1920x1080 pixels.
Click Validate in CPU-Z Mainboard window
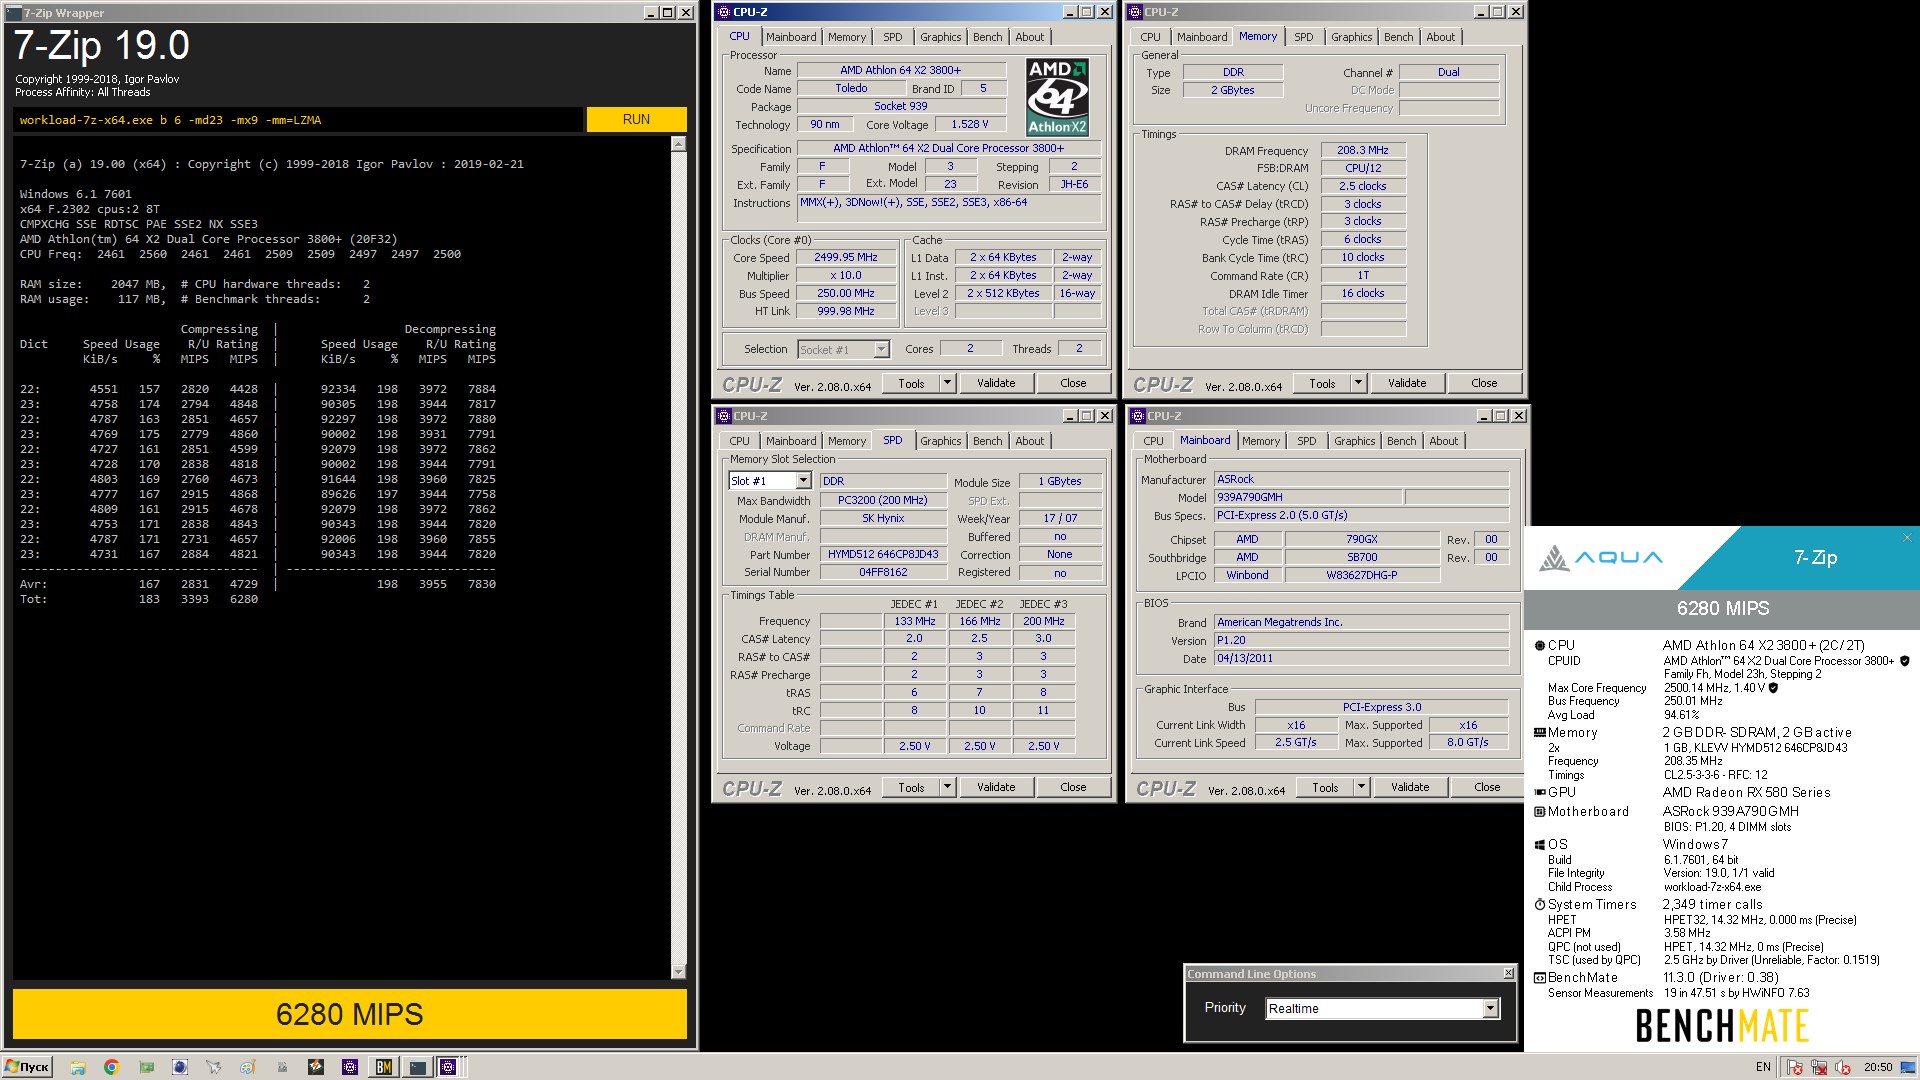coord(1410,787)
